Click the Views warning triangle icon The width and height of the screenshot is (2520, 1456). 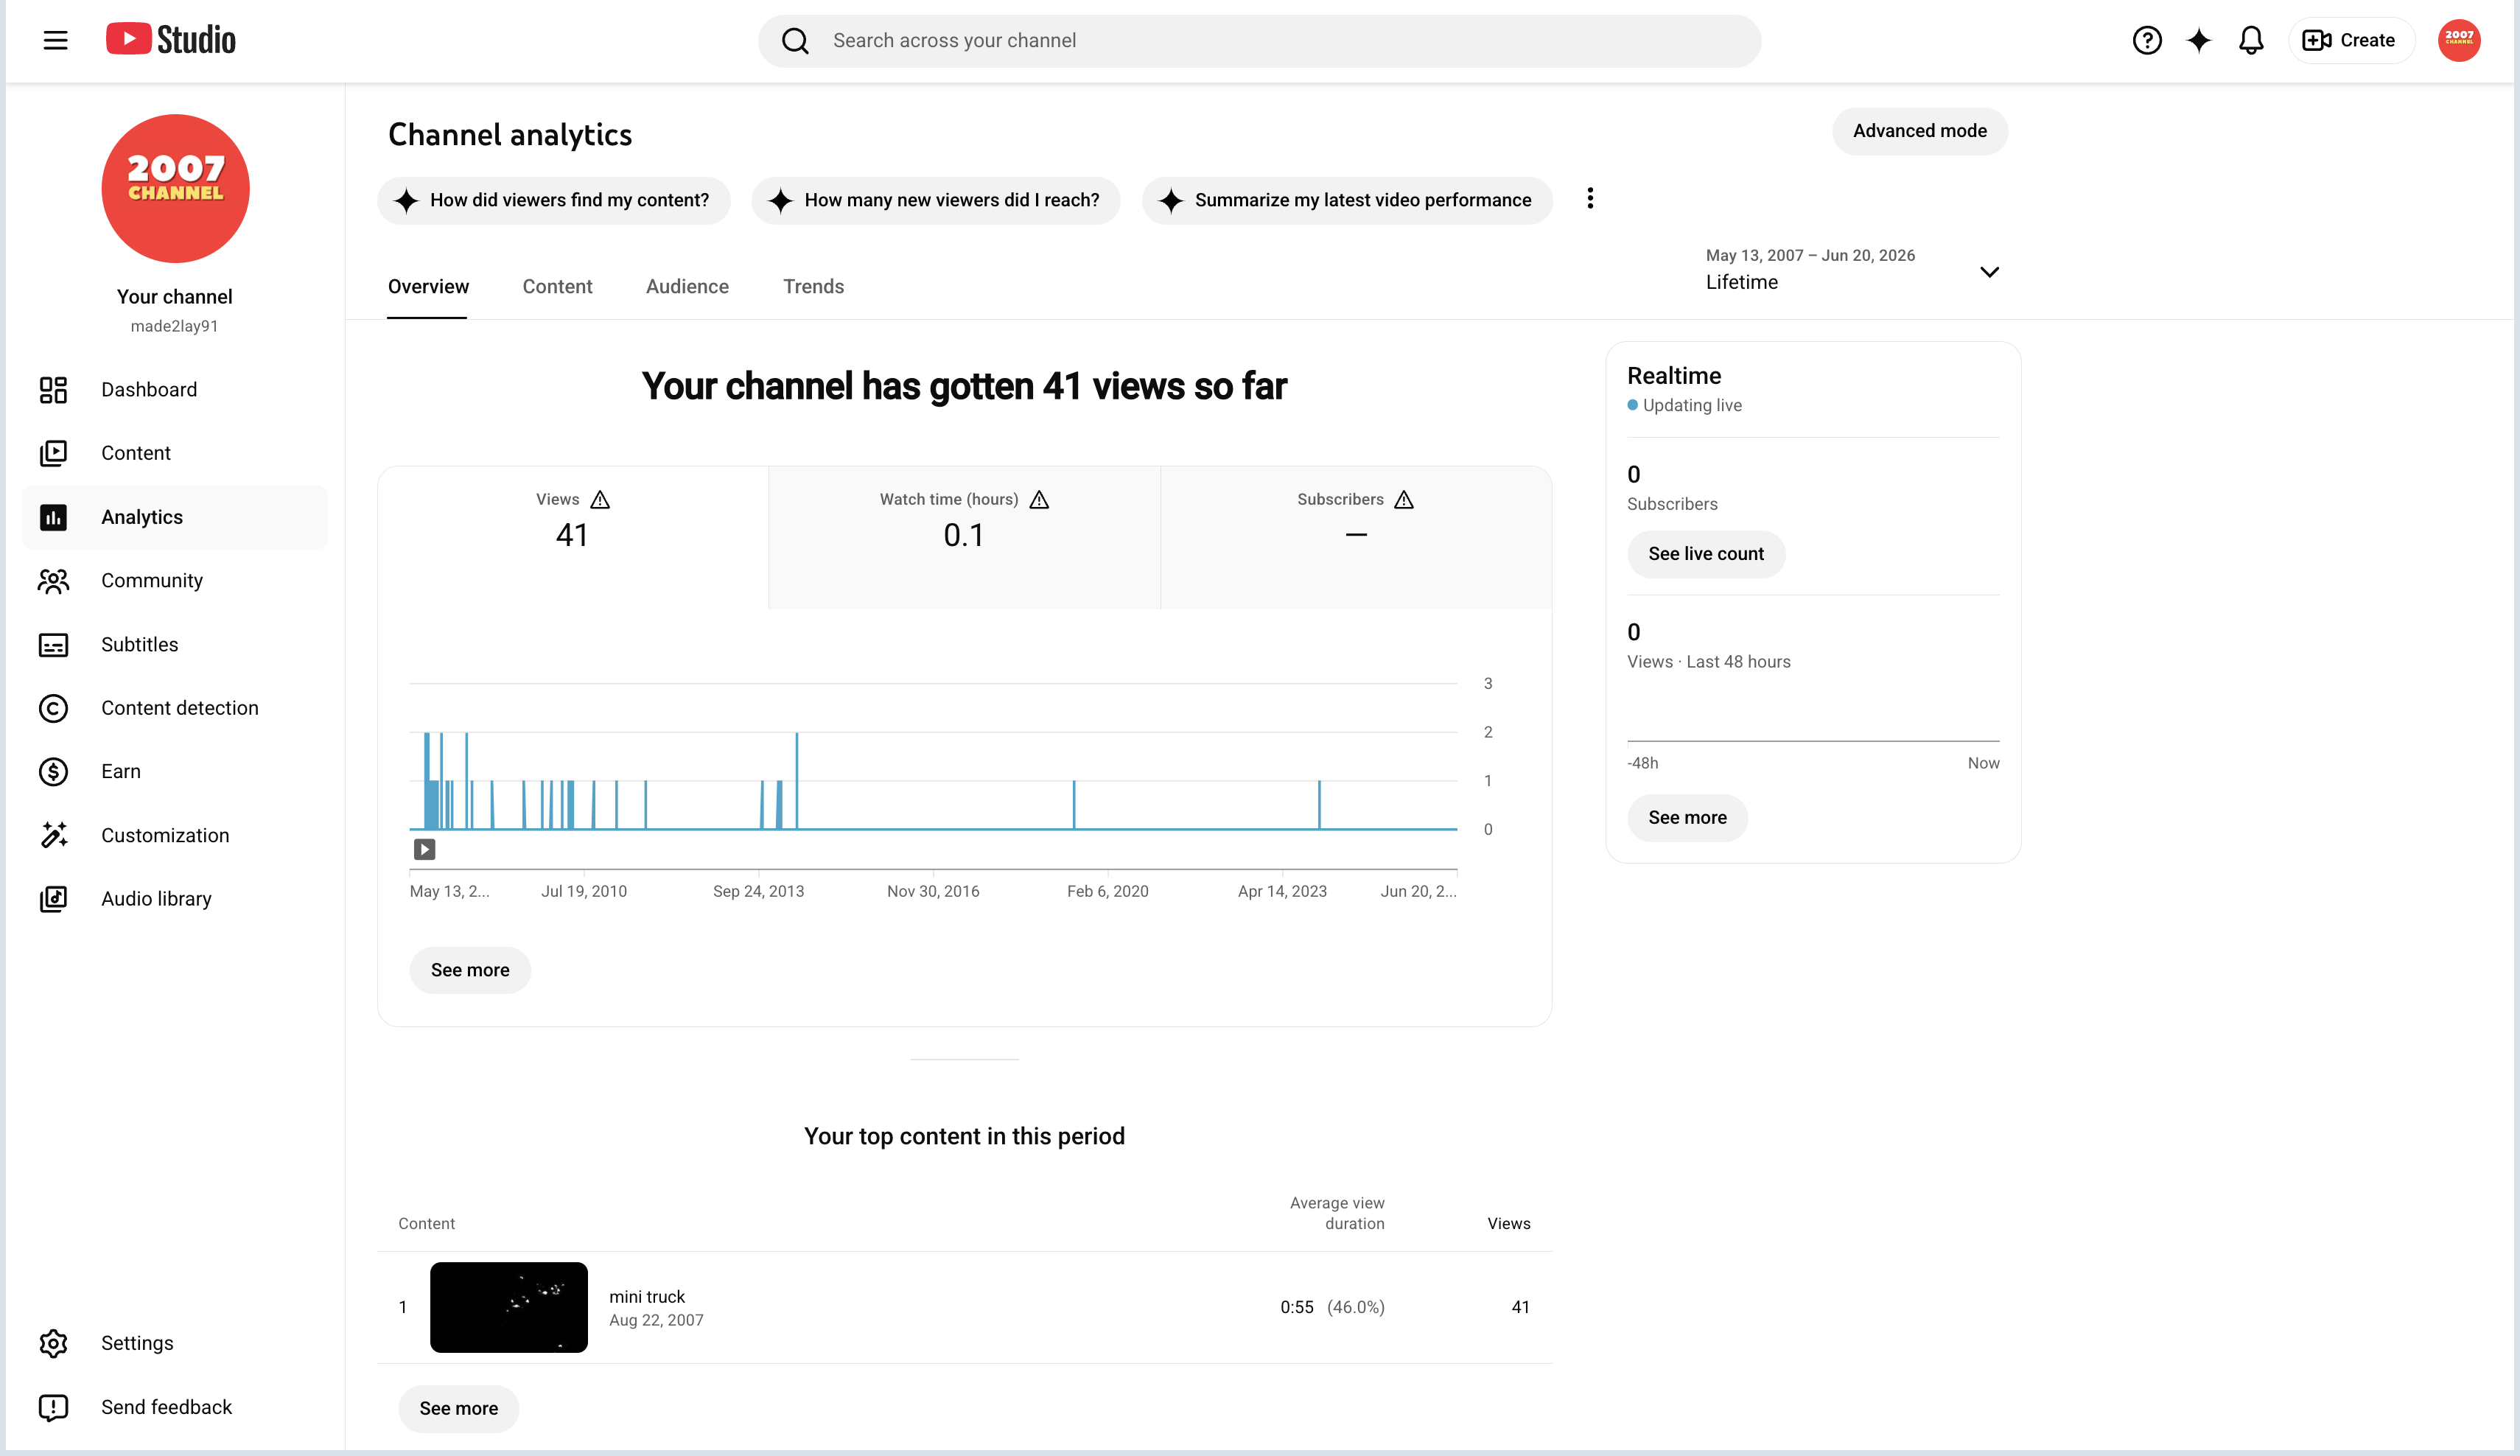tap(600, 499)
